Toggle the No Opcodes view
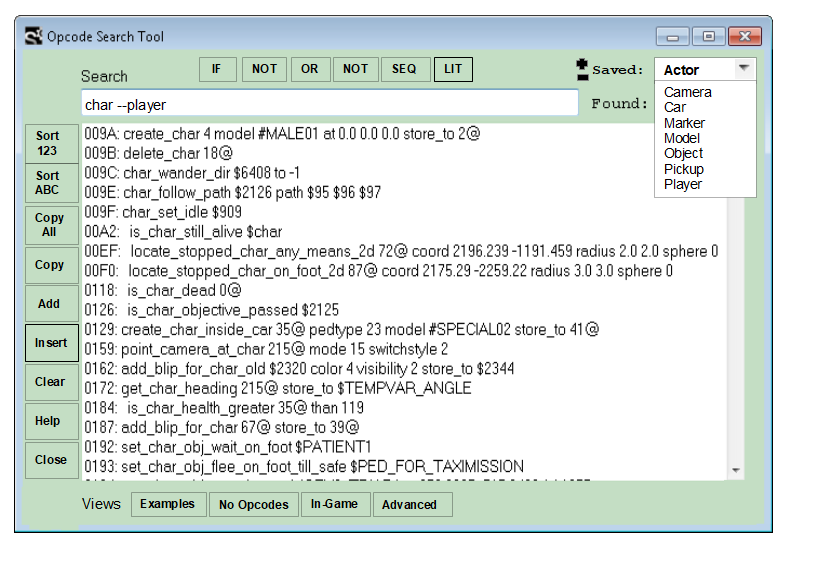The width and height of the screenshot is (826, 576). pyautogui.click(x=254, y=505)
